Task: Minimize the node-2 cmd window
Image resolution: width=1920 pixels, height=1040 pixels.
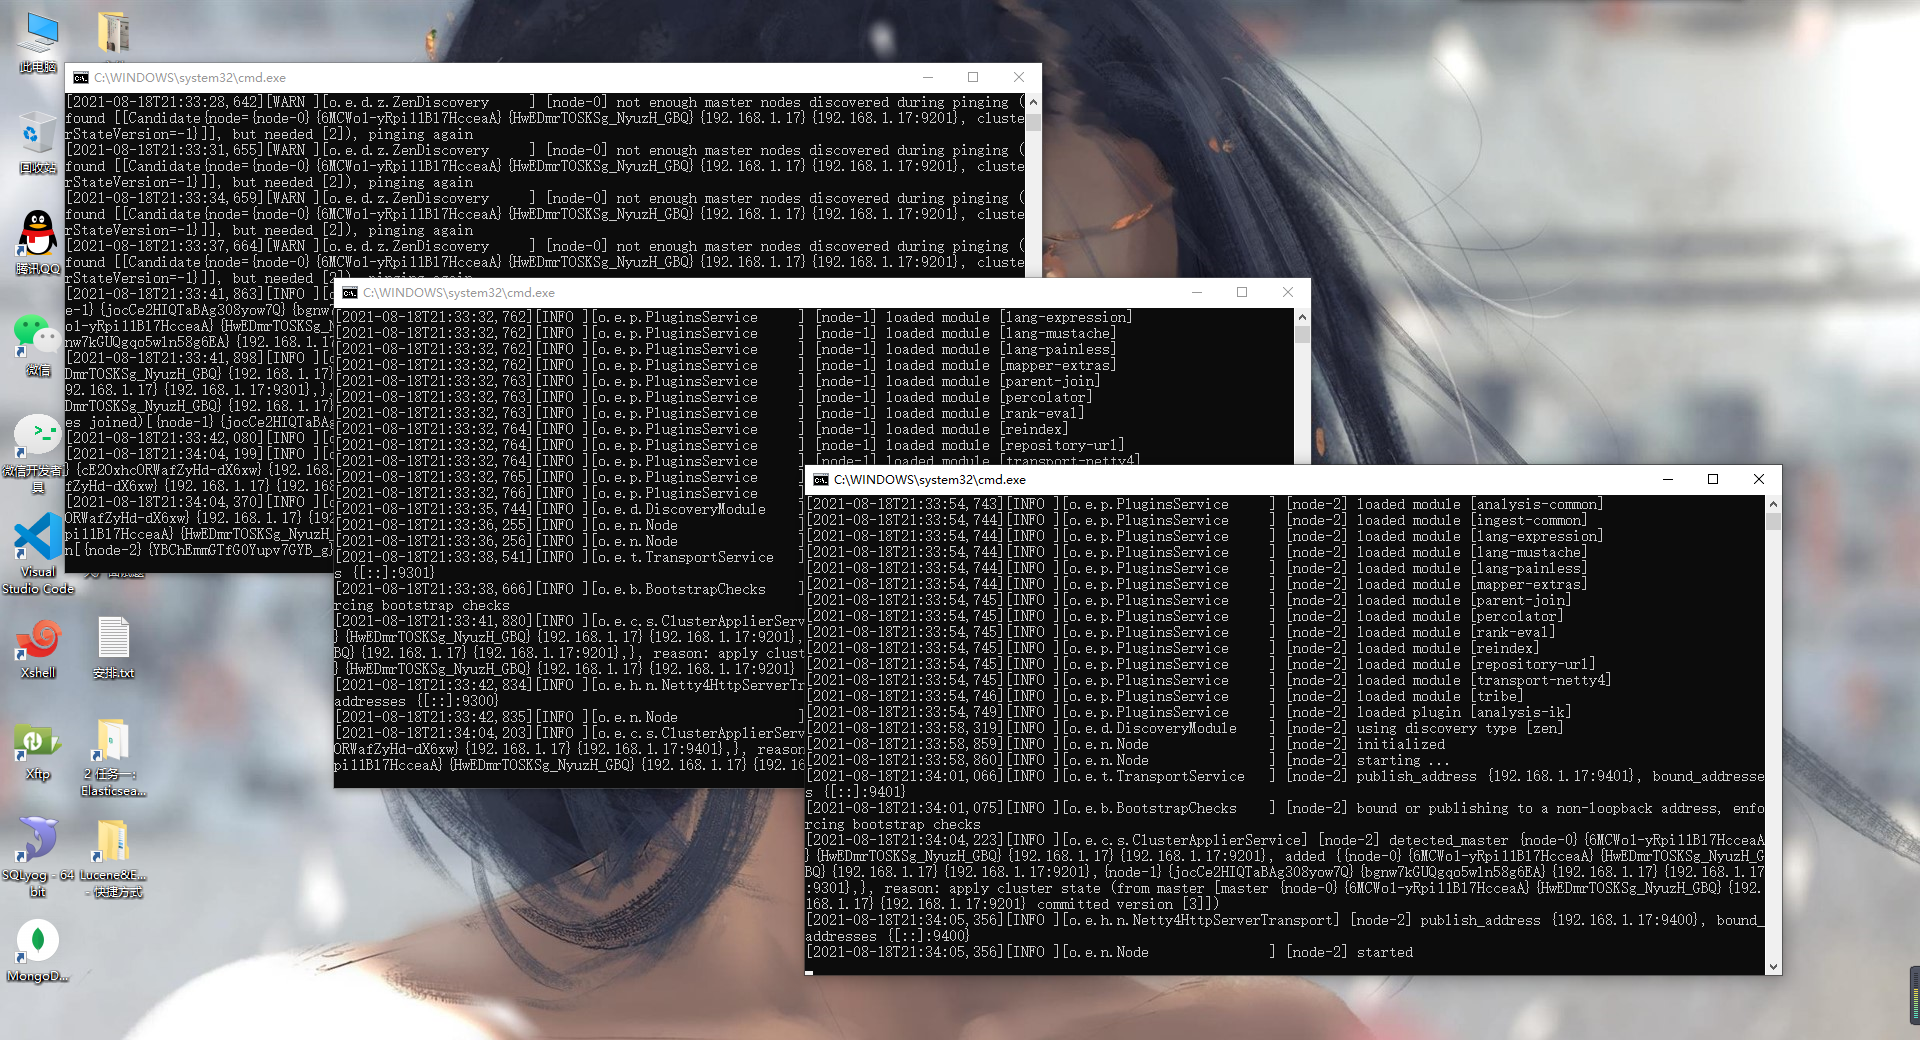Action: (x=1667, y=479)
